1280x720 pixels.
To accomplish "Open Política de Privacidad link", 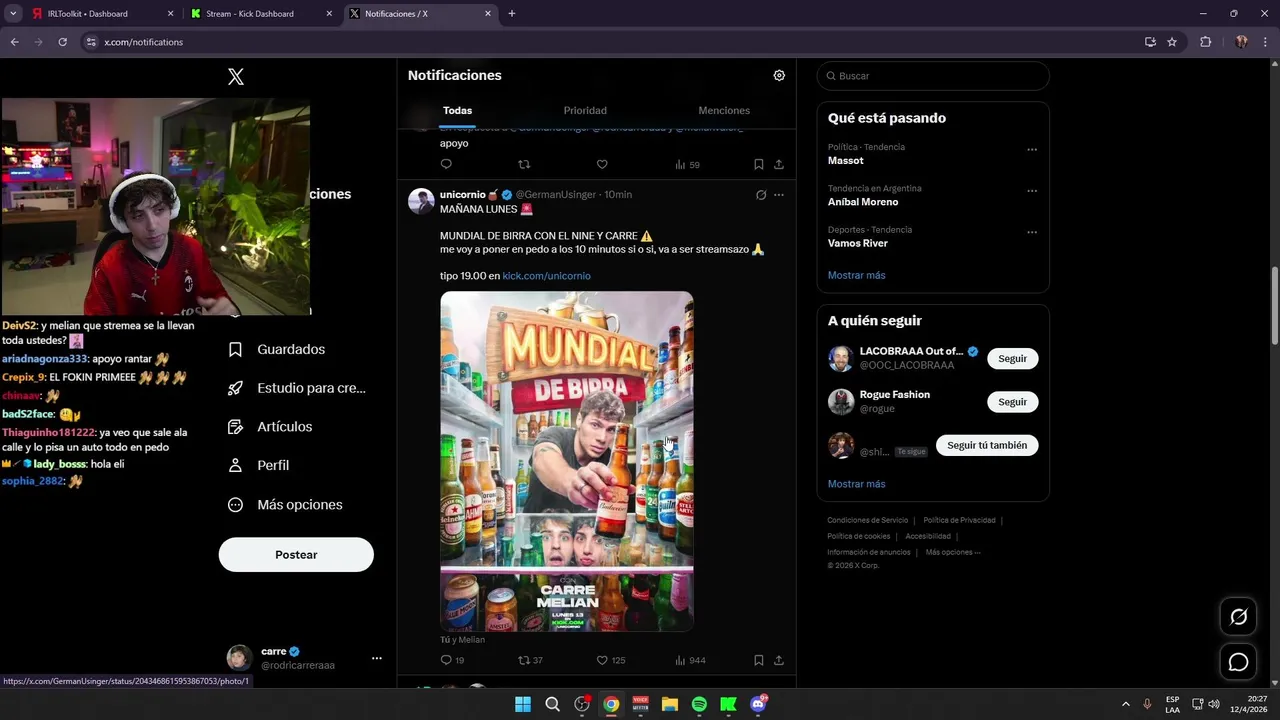I will (x=959, y=520).
